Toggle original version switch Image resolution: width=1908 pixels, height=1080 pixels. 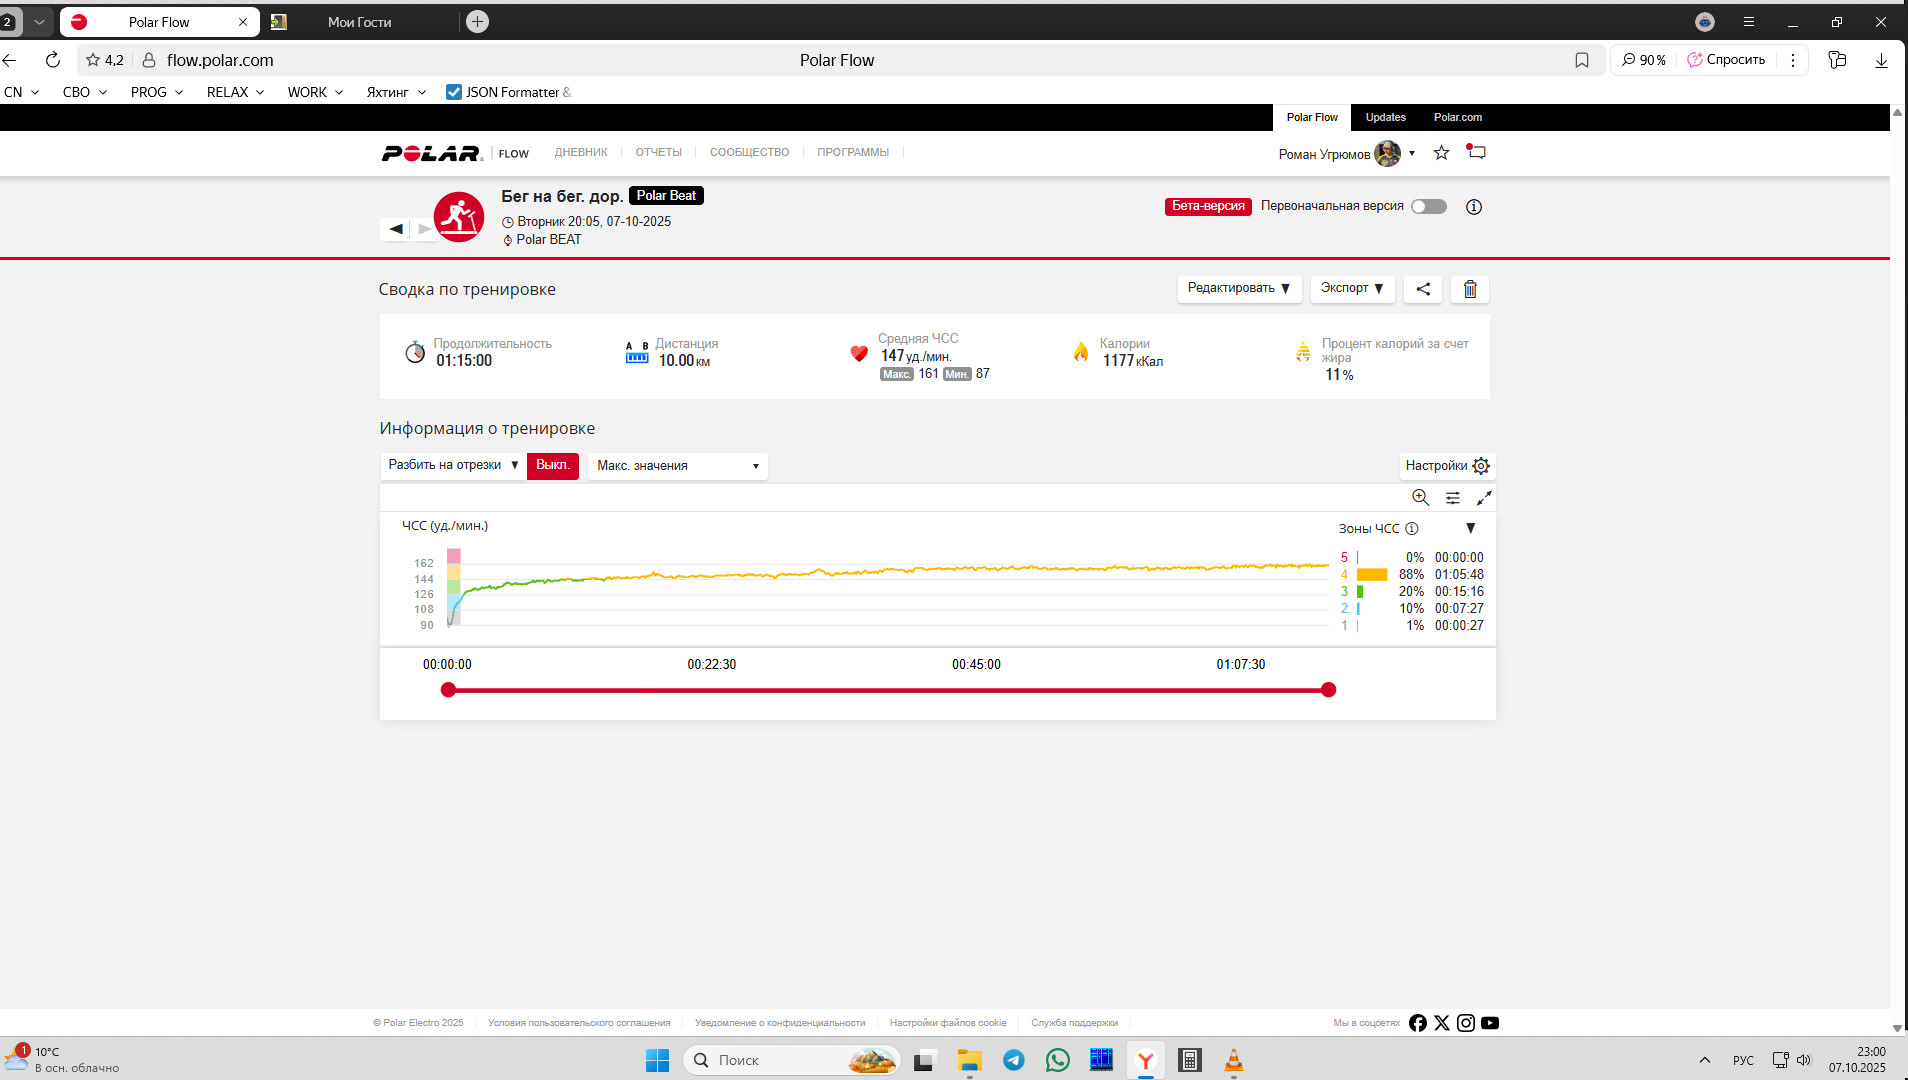(1429, 207)
